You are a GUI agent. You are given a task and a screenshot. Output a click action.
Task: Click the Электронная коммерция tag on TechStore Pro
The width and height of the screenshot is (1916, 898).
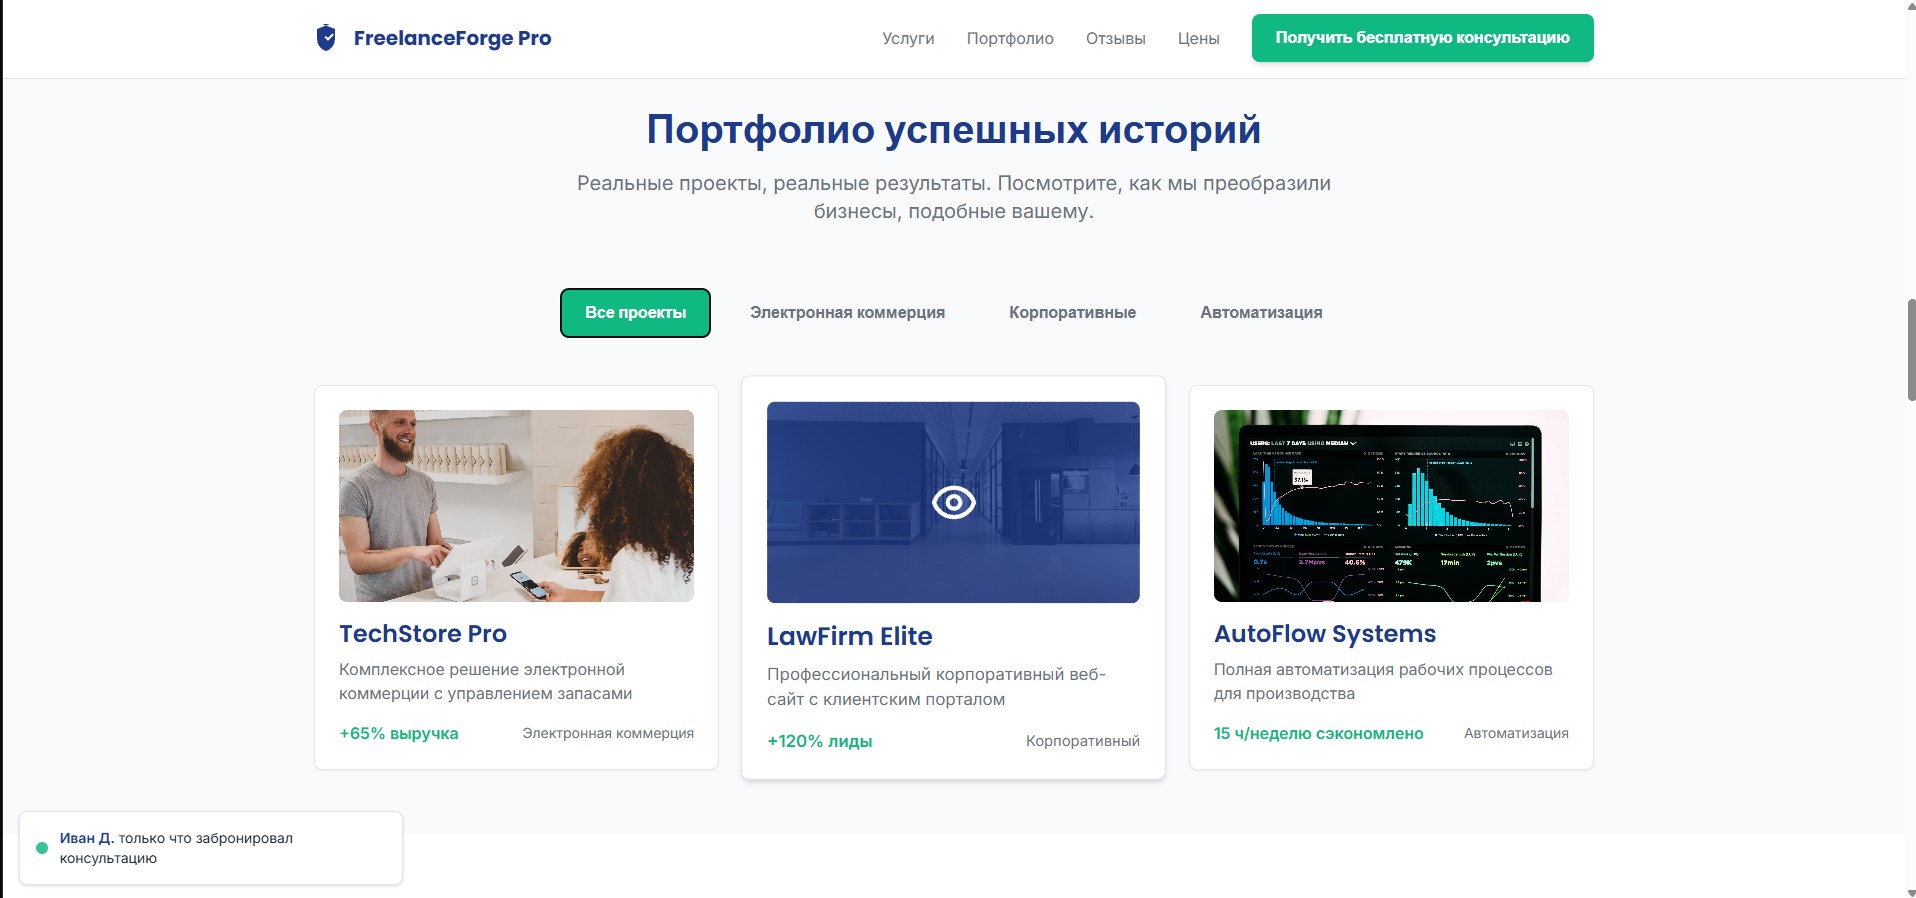[608, 733]
